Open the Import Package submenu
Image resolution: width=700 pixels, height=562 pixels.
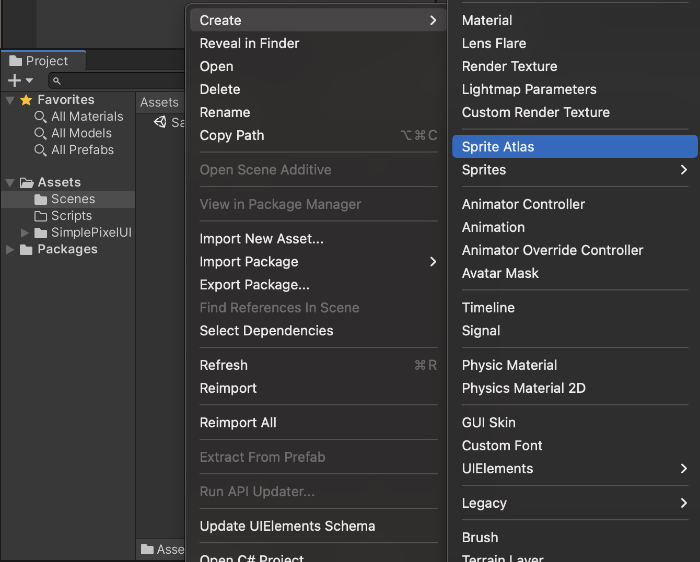[x=317, y=262]
